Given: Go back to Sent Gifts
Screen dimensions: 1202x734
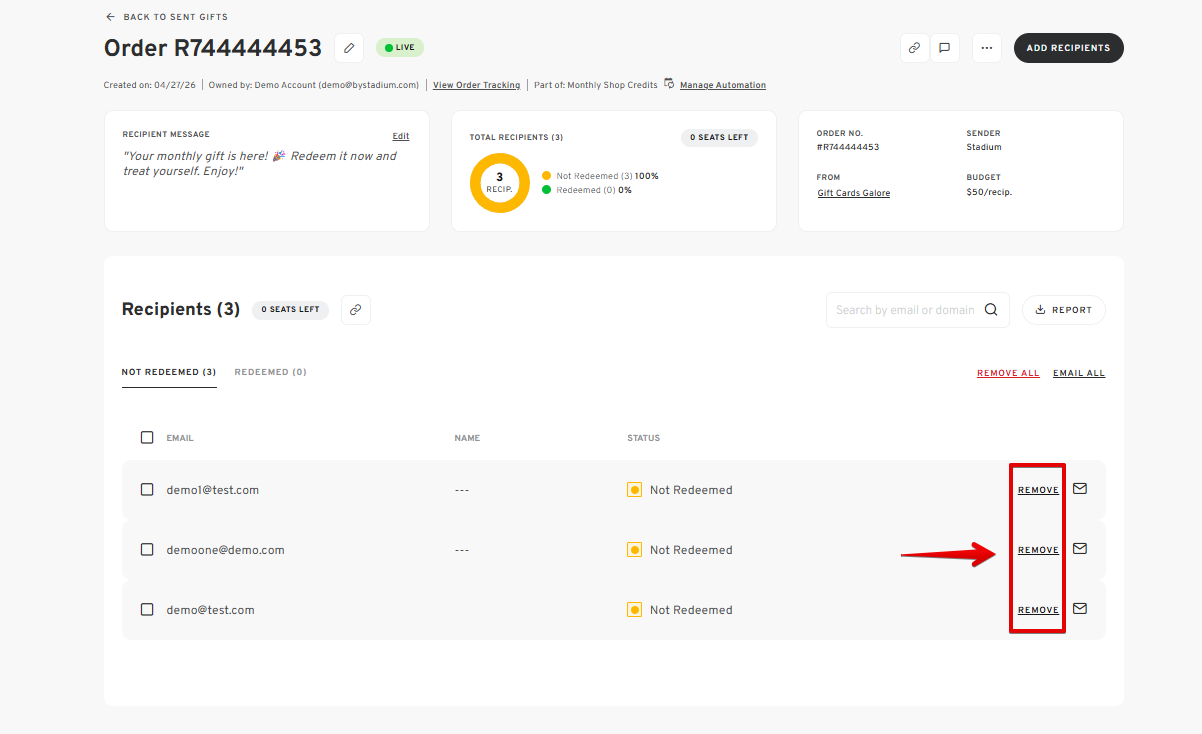Looking at the screenshot, I should click(x=166, y=17).
